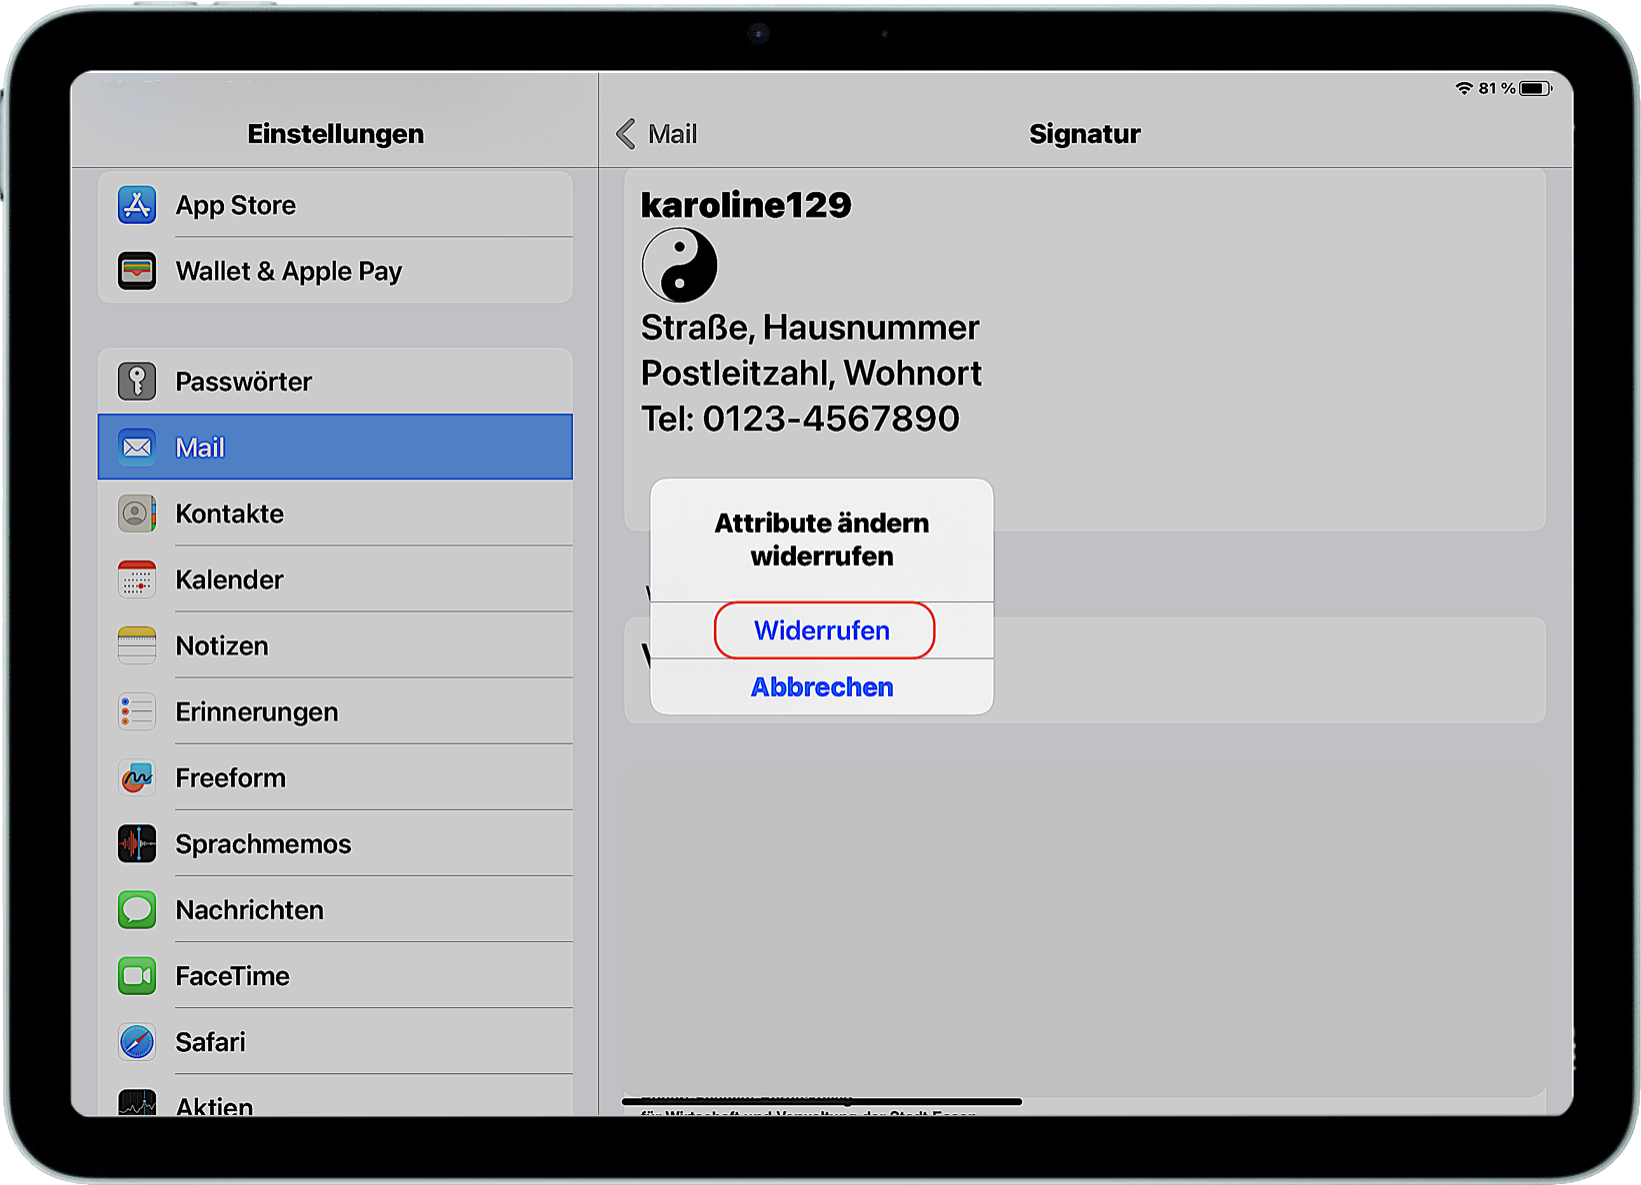Open FaceTime settings
This screenshot has width=1641, height=1185.
click(335, 975)
